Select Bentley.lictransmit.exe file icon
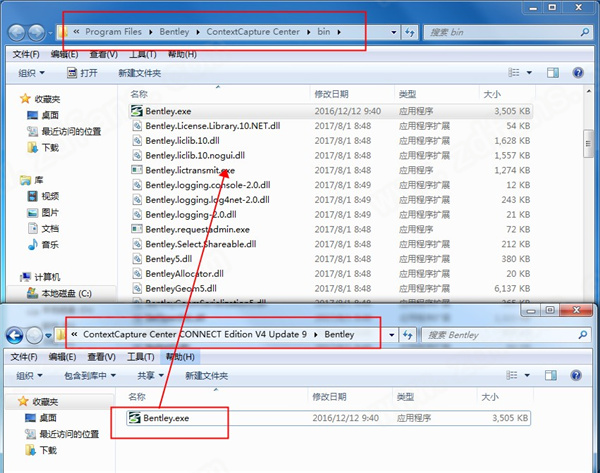The height and width of the screenshot is (473, 600). [x=137, y=170]
